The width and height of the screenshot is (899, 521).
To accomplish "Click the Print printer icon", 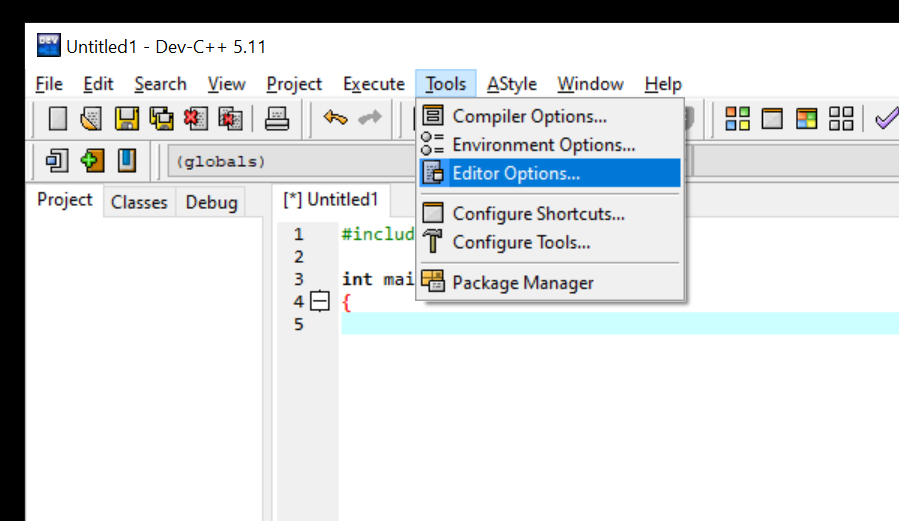I will (x=276, y=119).
